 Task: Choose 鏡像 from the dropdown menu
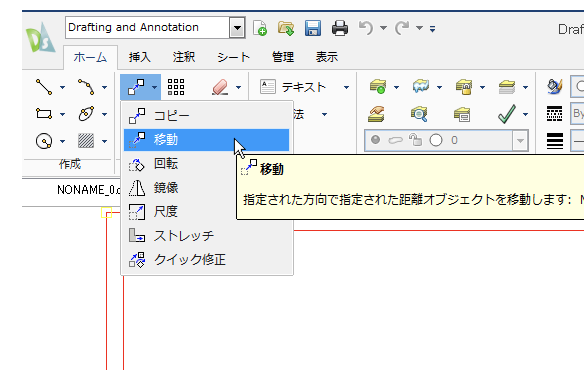coord(206,188)
